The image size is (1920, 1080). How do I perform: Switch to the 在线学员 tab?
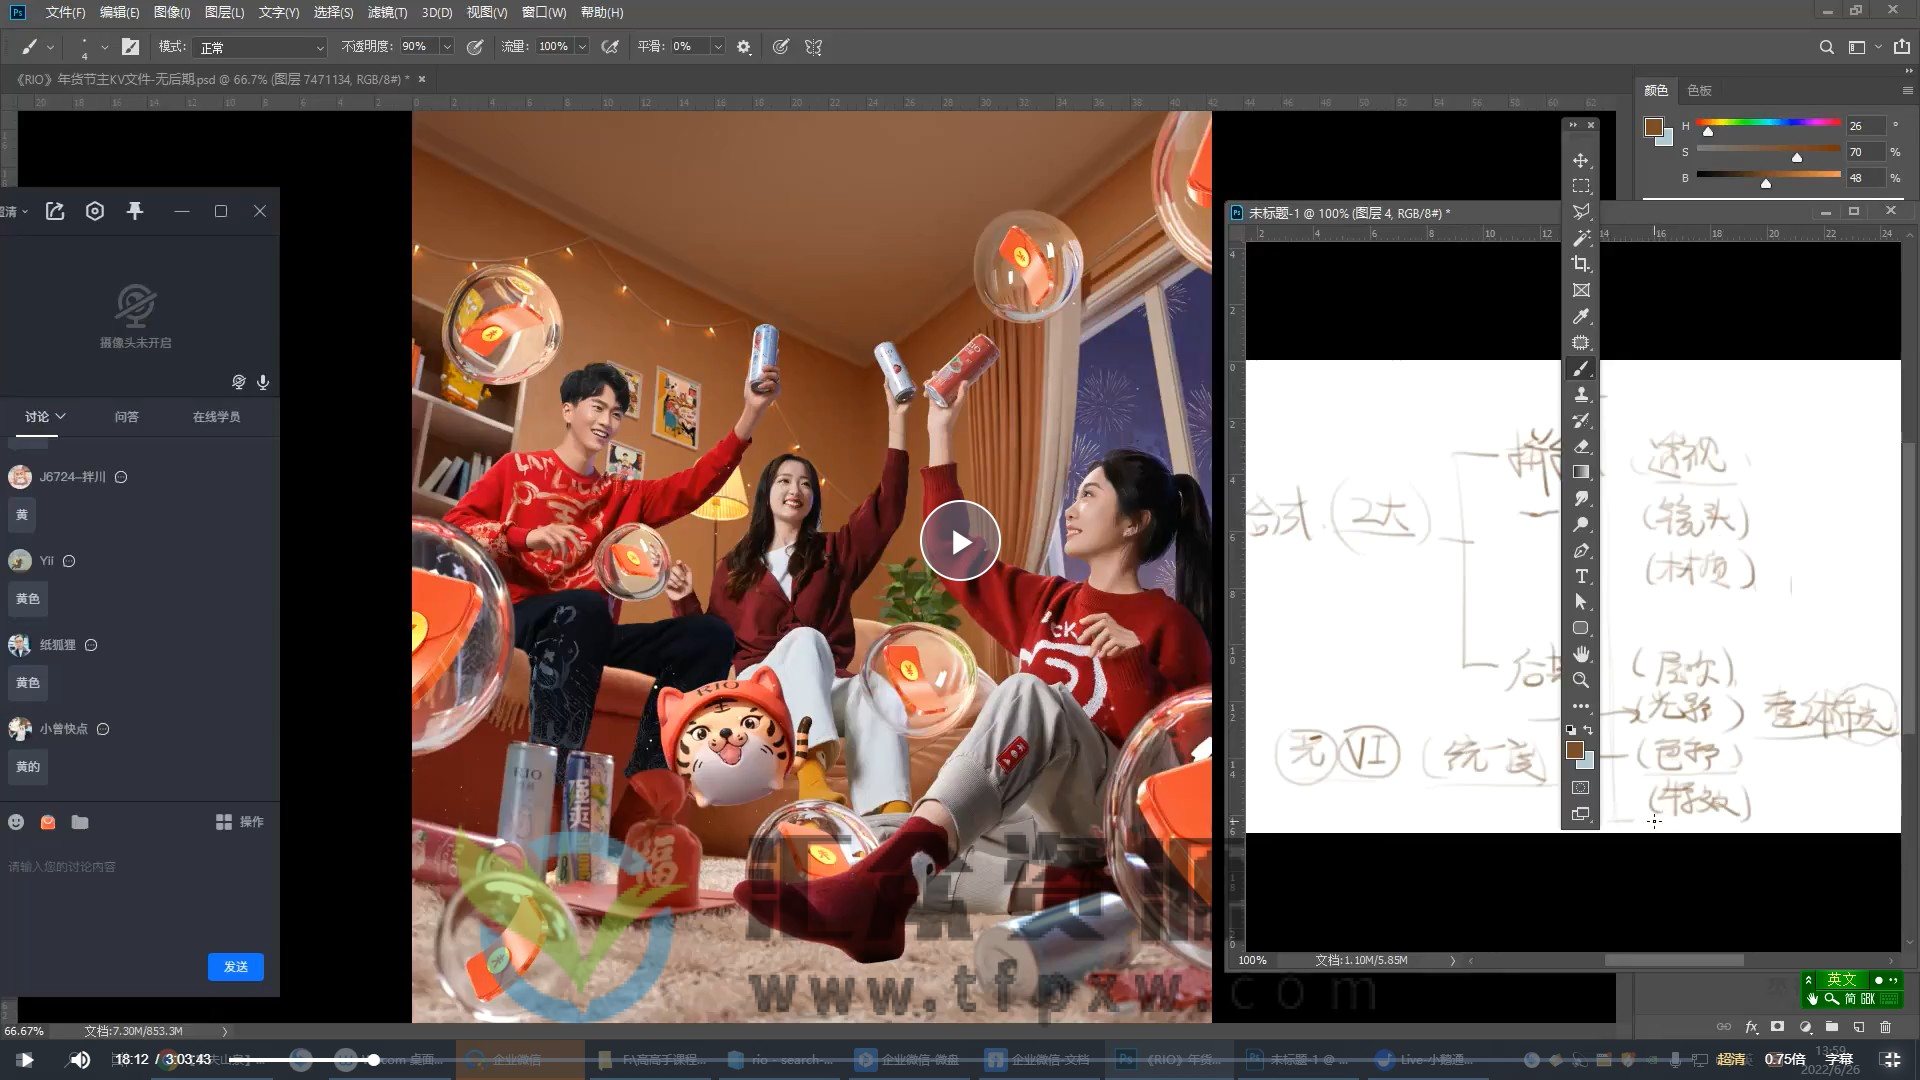216,416
